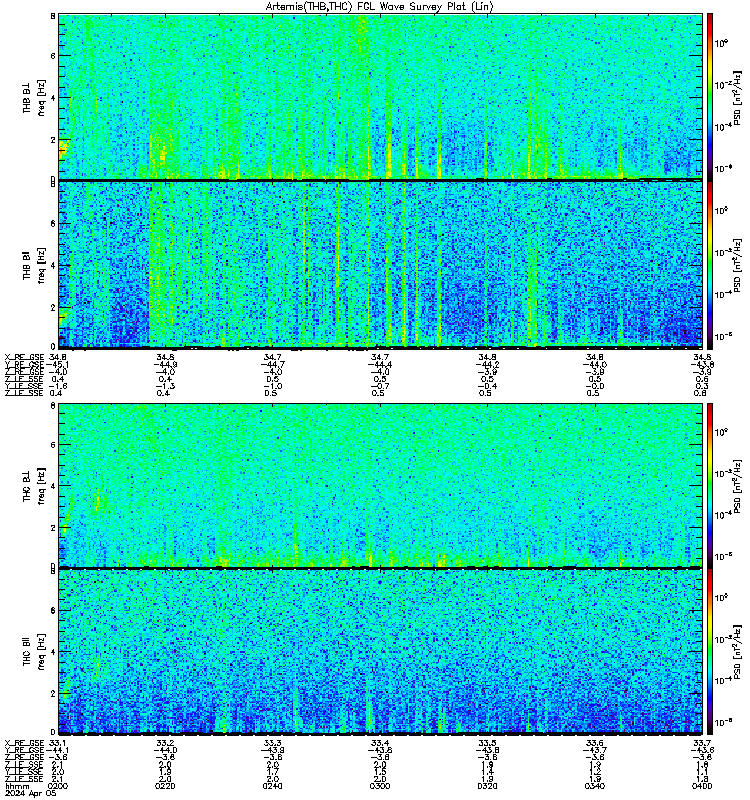Click the THC Y position value '-43.6'
This screenshot has height=800, width=750.
[702, 750]
